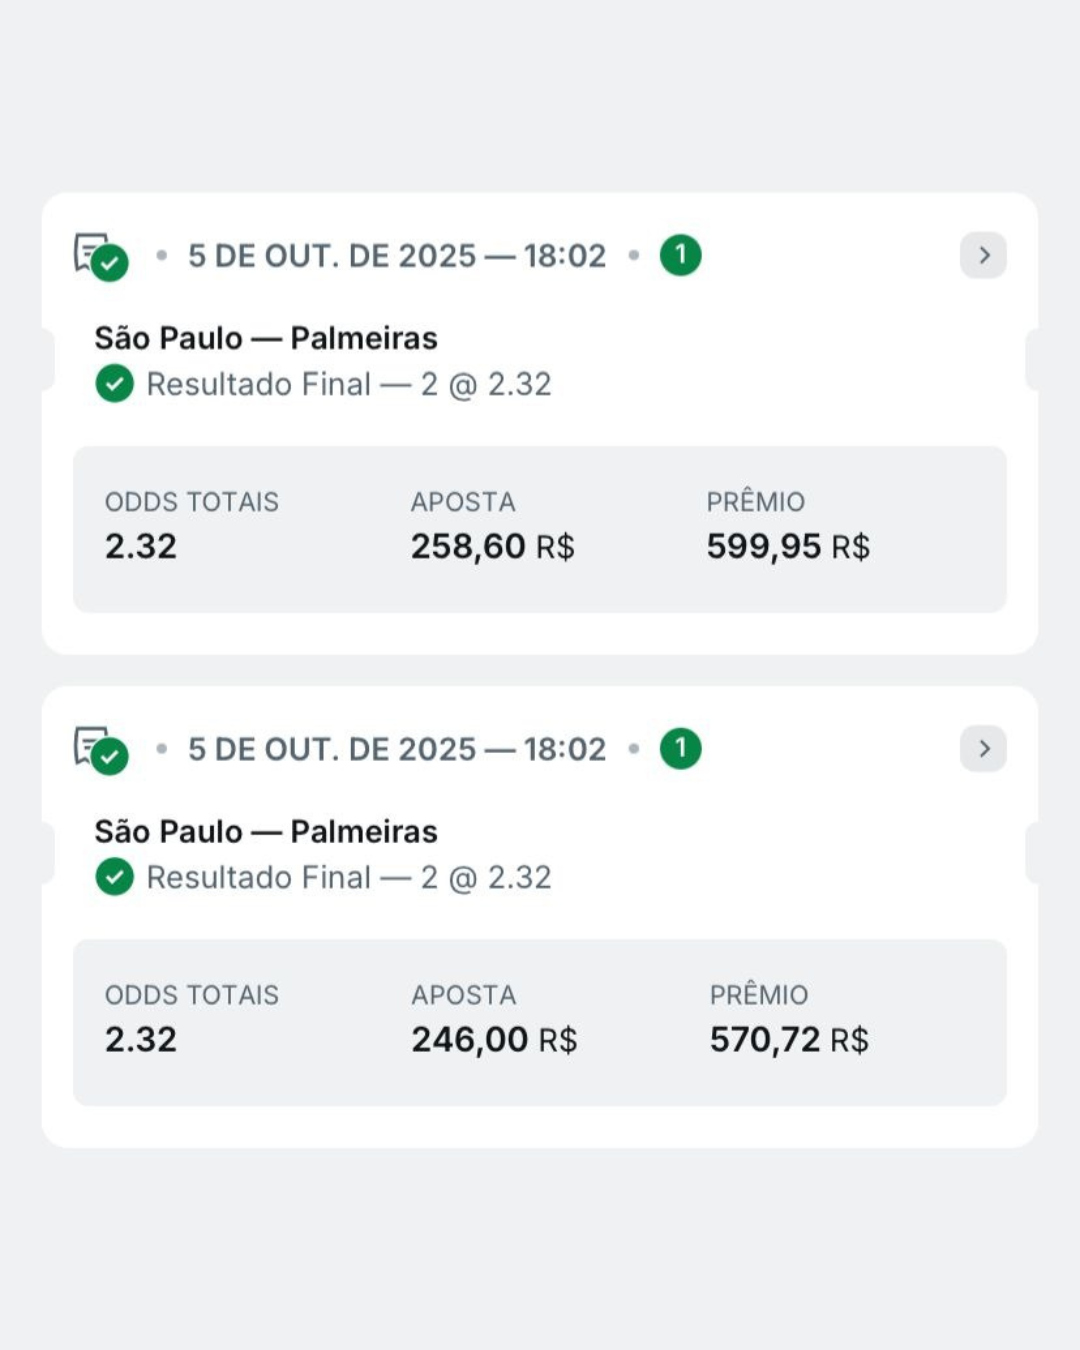Open the first São Paulo — Palmeiras match entry
This screenshot has height=1350, width=1080.
point(266,338)
